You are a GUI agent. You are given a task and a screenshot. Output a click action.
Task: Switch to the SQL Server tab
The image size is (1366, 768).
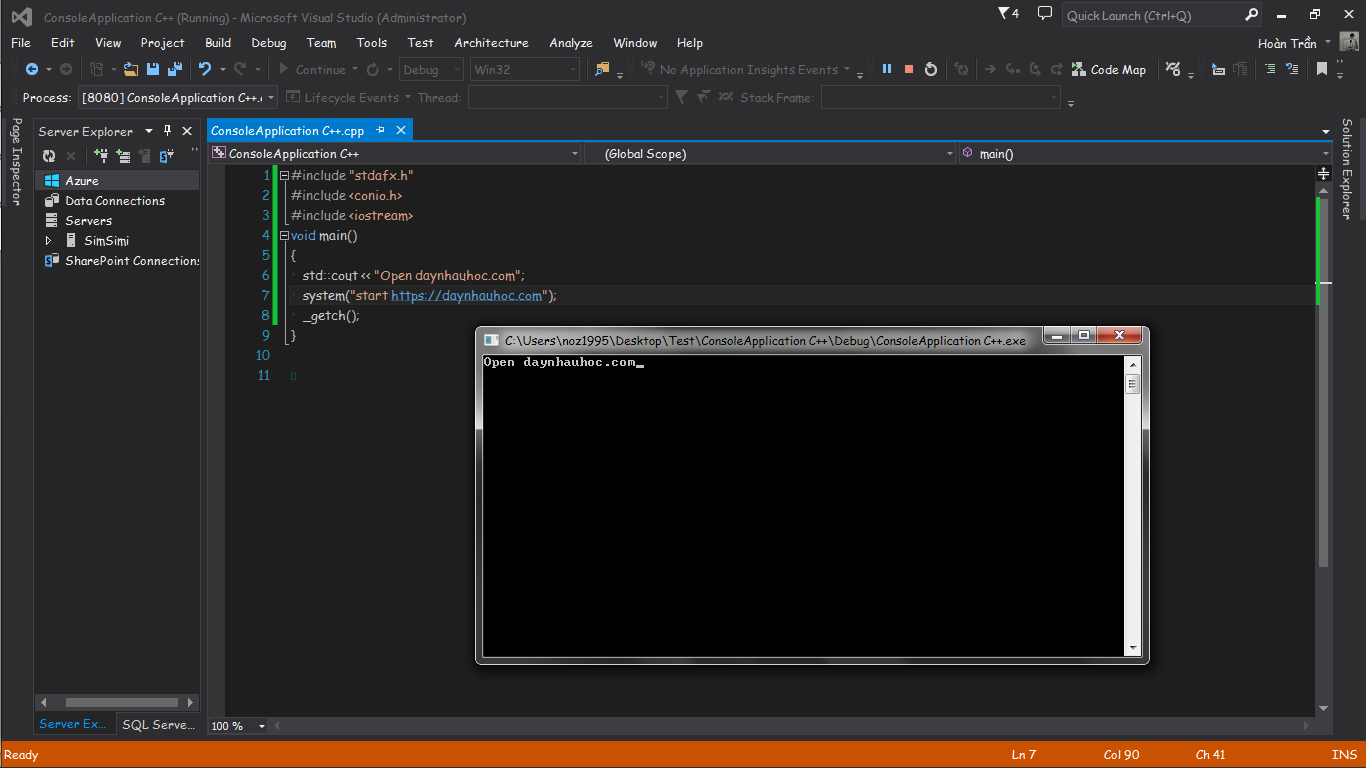coord(158,725)
